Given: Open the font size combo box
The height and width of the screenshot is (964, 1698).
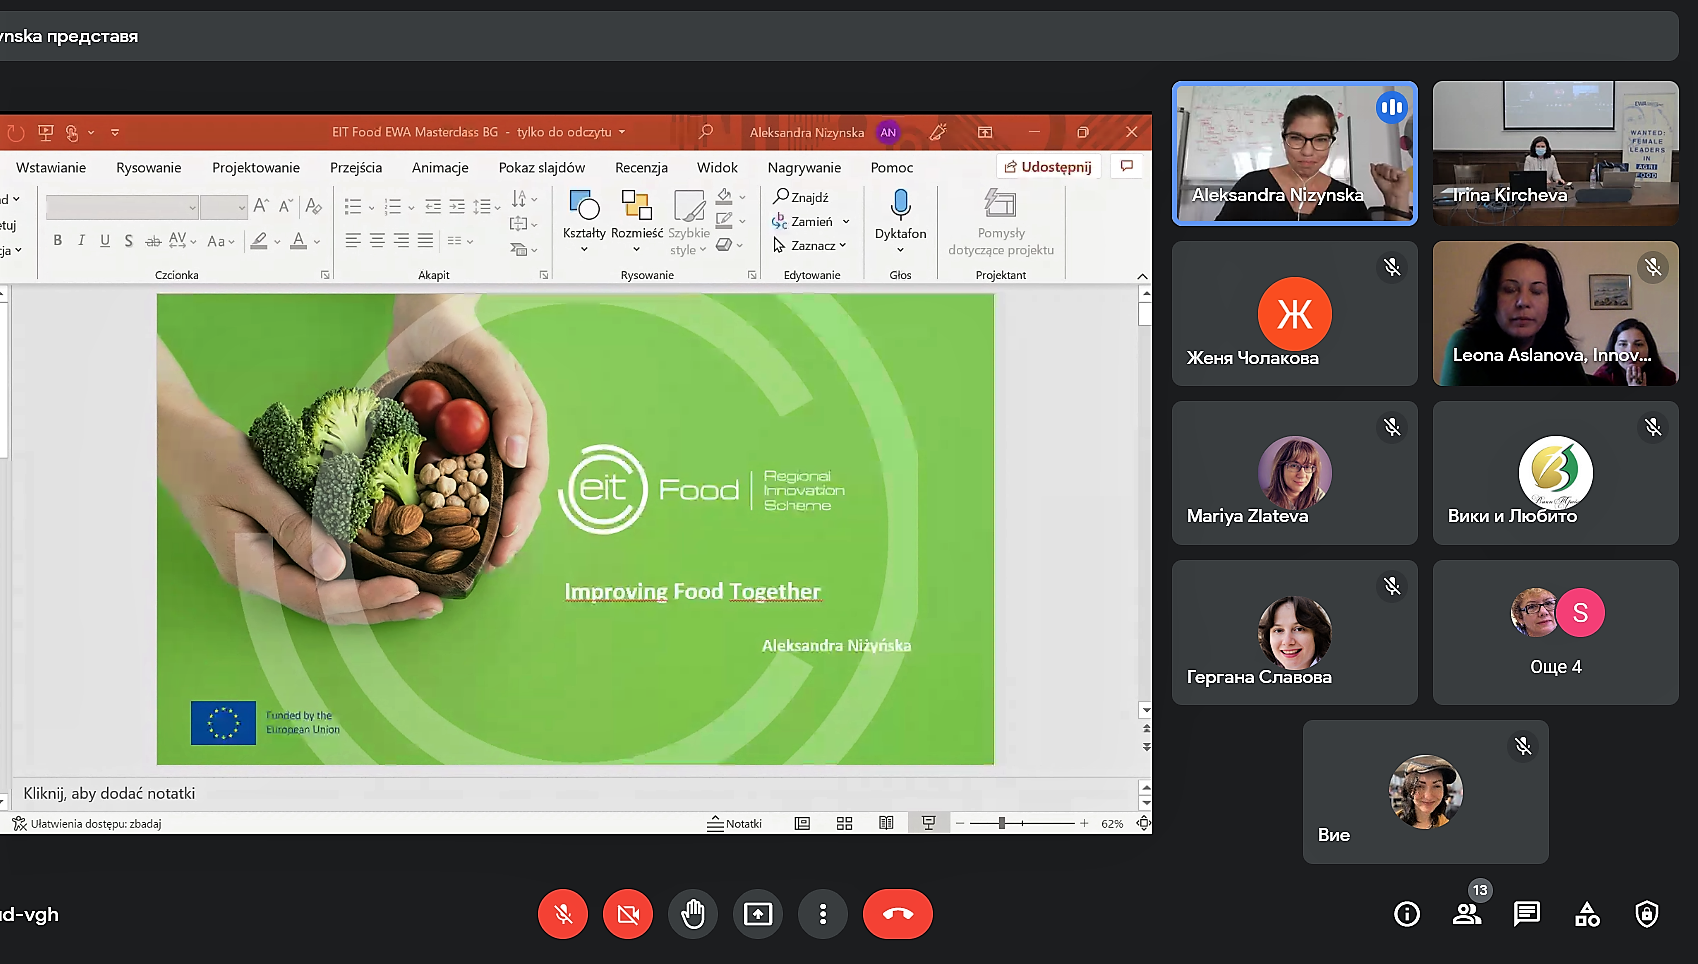Looking at the screenshot, I should point(223,207).
